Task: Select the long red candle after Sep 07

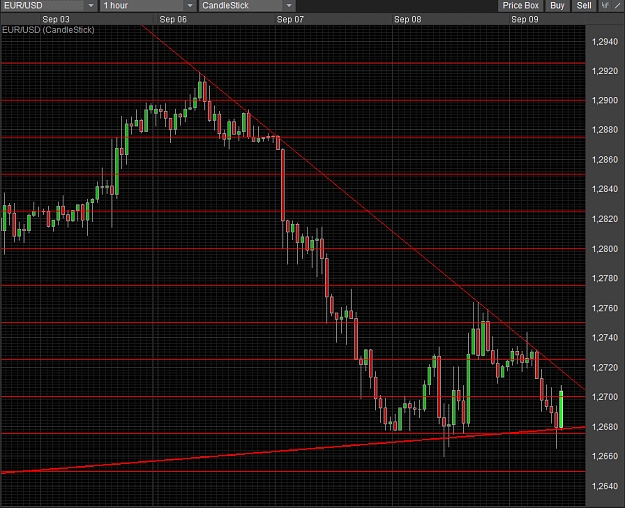Action: tap(283, 185)
